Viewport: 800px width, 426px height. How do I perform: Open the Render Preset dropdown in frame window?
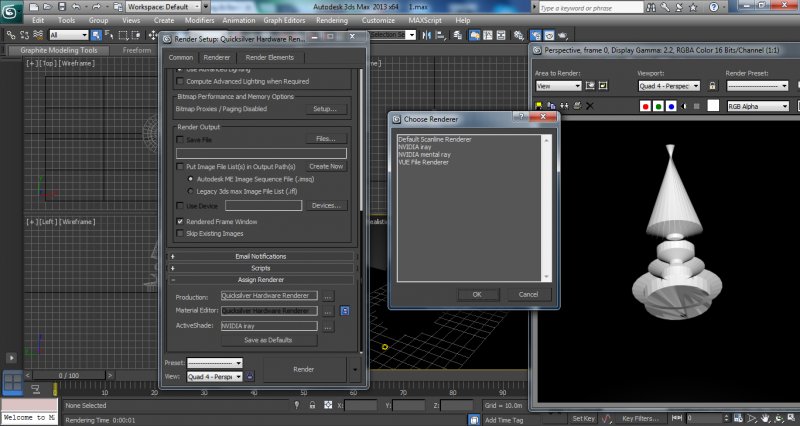758,86
